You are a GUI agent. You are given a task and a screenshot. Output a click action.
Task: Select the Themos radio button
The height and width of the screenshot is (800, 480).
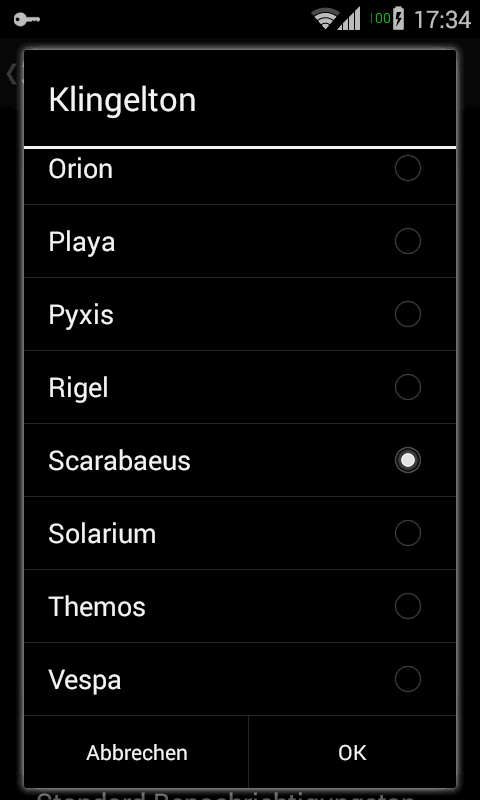(x=408, y=606)
